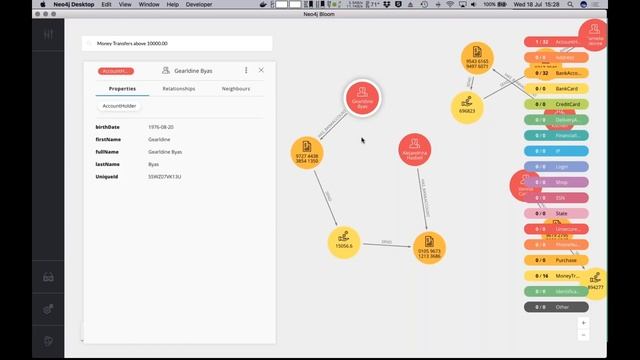Screen dimensions: 640x360
Task: Click the date and time Wed 18 Jul 15:28
Action: click(x=536, y=4)
